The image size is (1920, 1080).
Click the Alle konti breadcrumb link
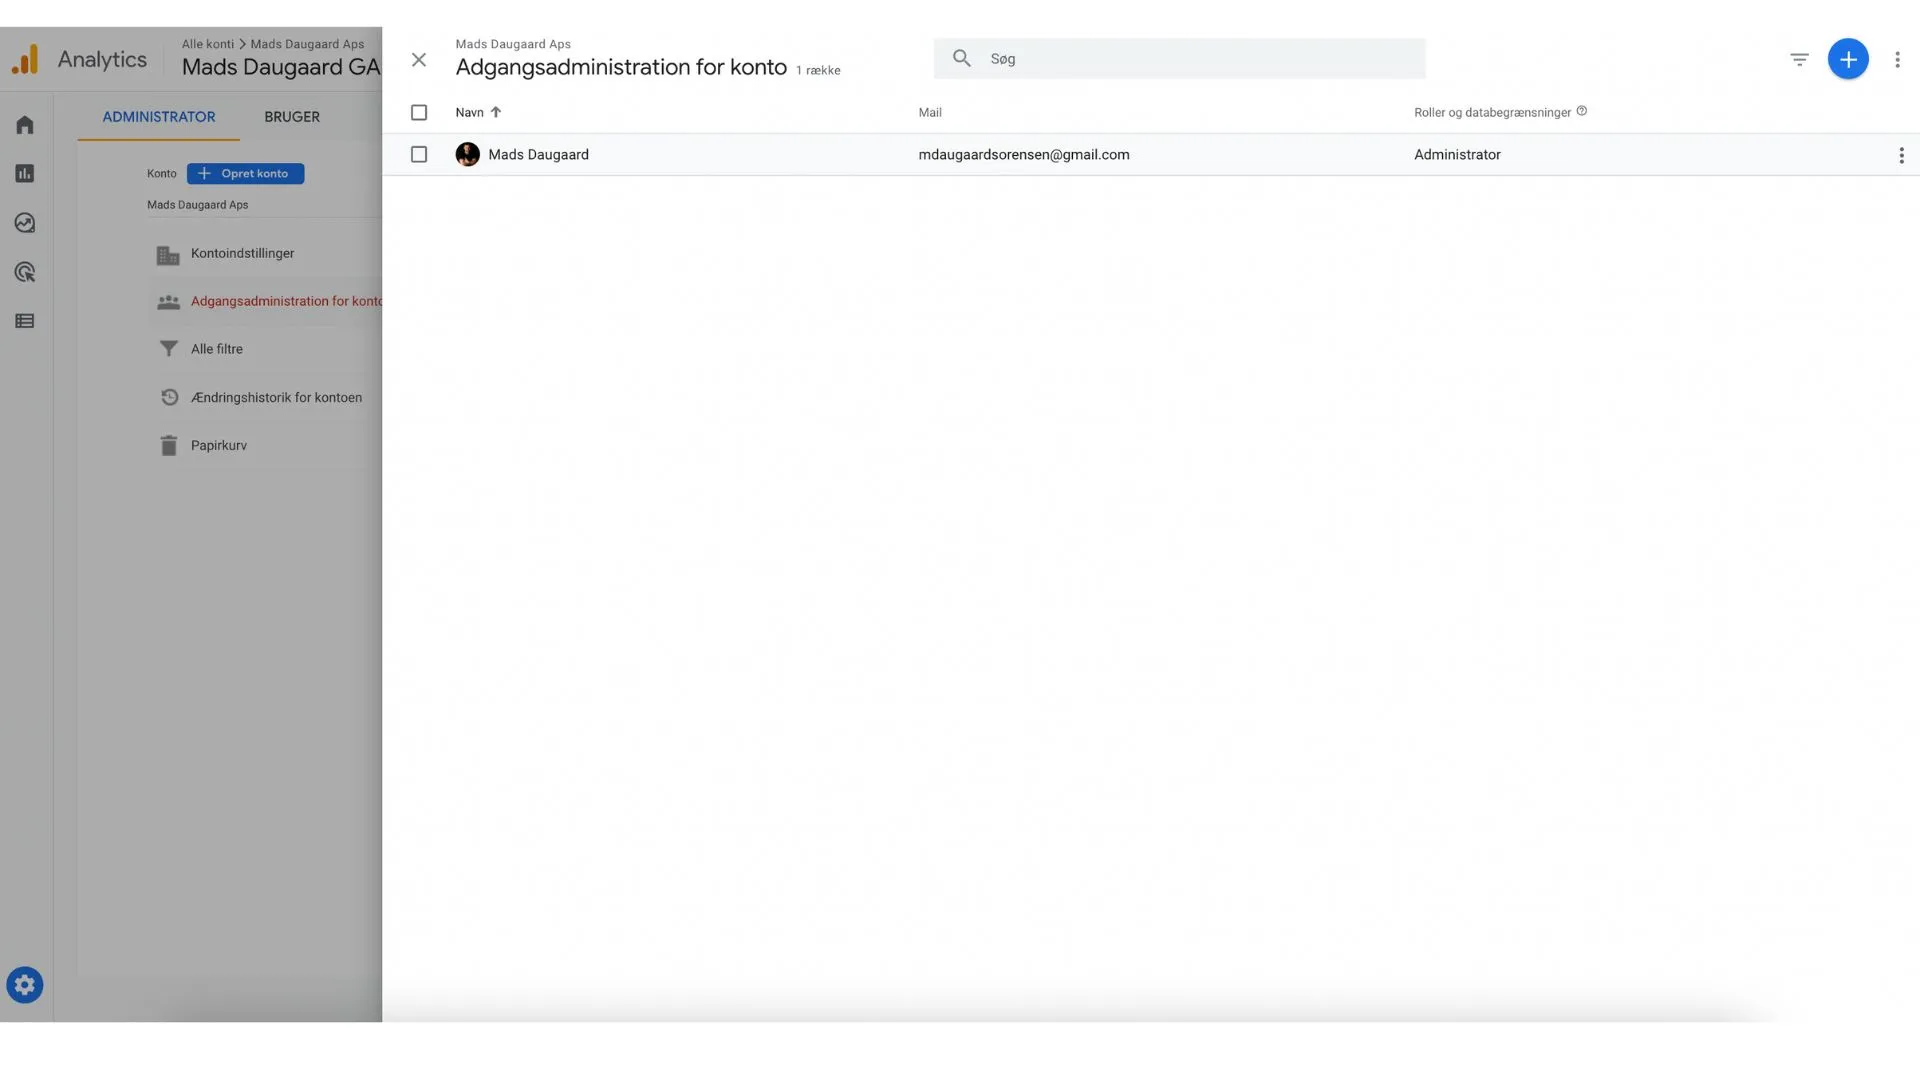click(x=208, y=44)
